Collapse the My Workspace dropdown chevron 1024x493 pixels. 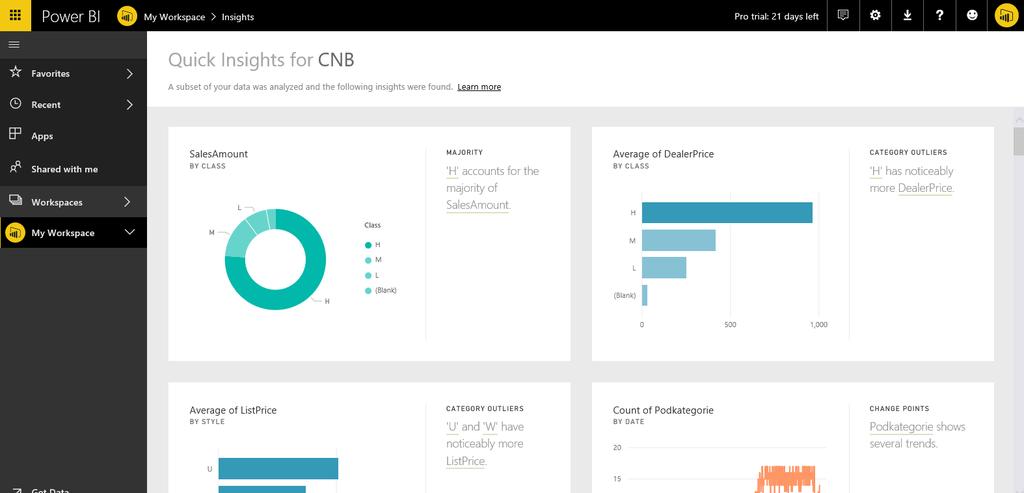tap(130, 232)
